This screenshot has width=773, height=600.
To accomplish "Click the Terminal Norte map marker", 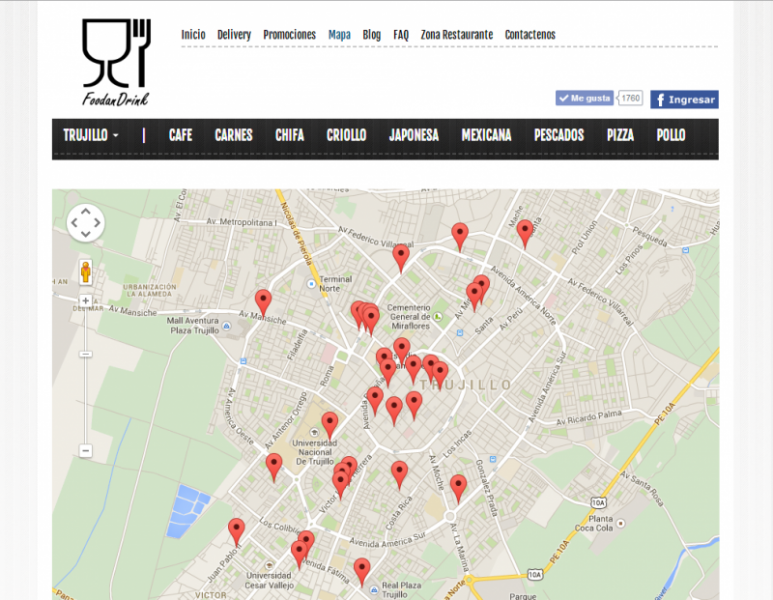I will click(311, 284).
